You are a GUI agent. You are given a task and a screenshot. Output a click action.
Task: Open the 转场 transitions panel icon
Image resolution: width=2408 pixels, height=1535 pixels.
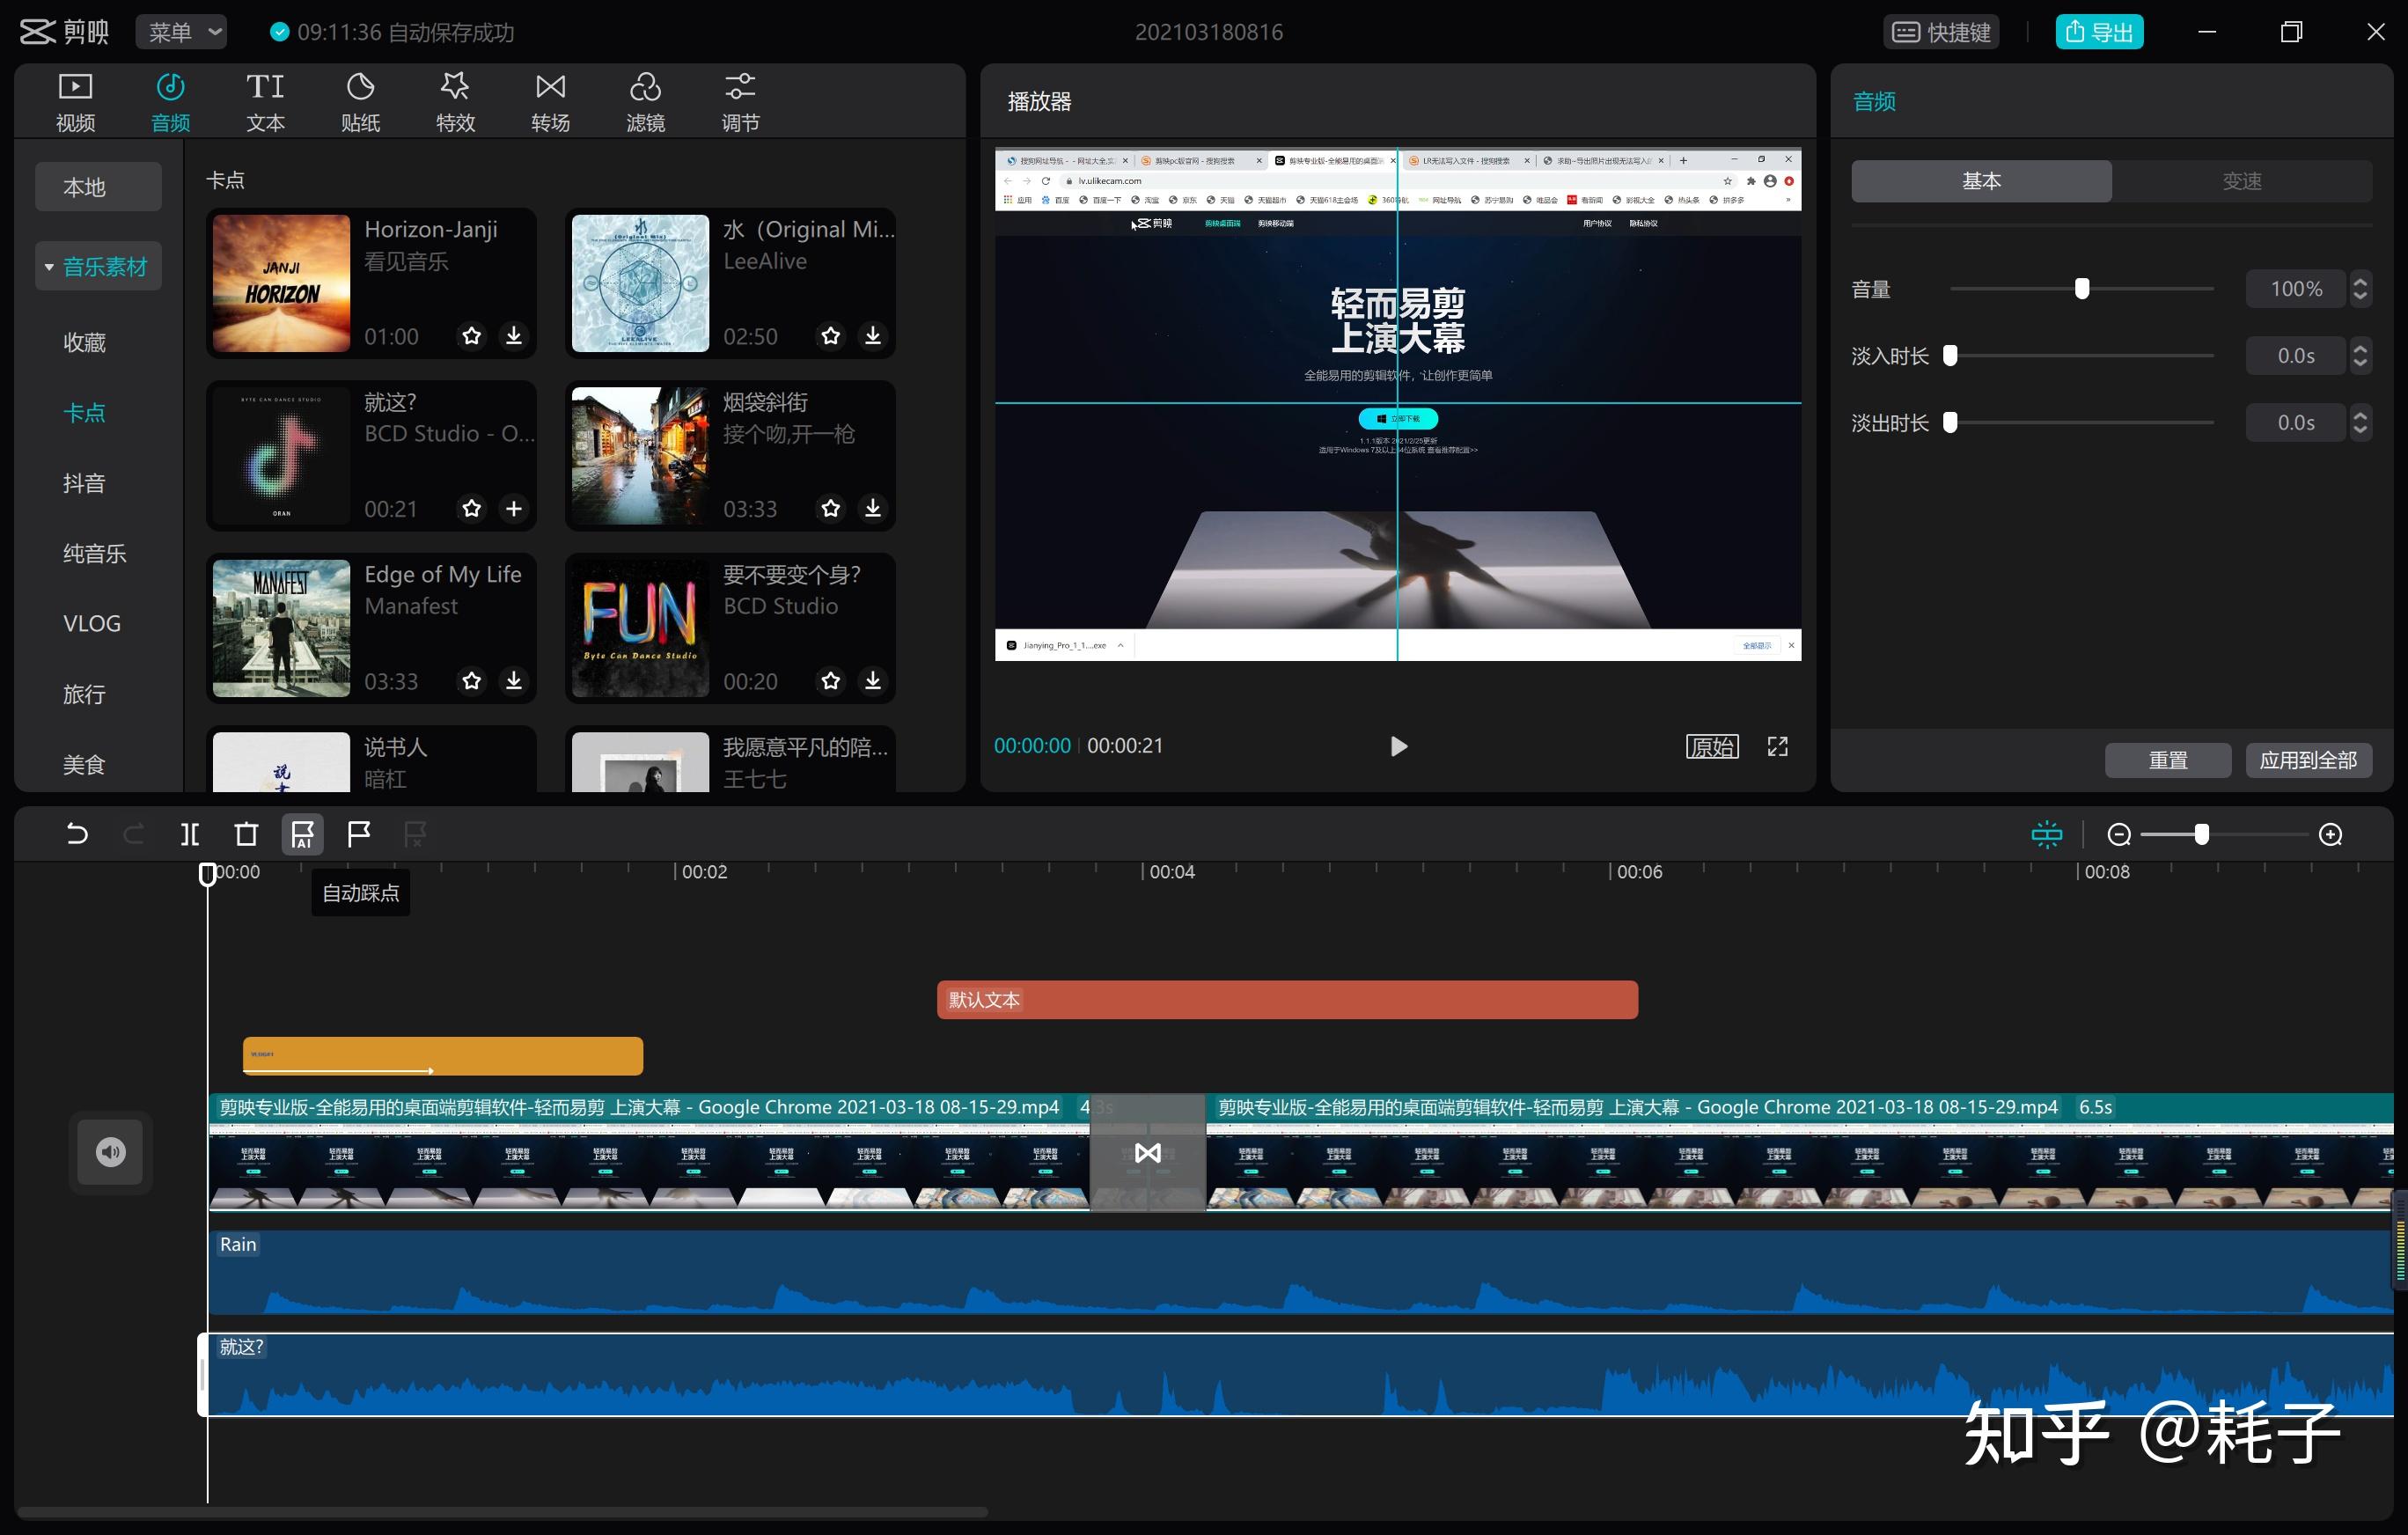550,101
